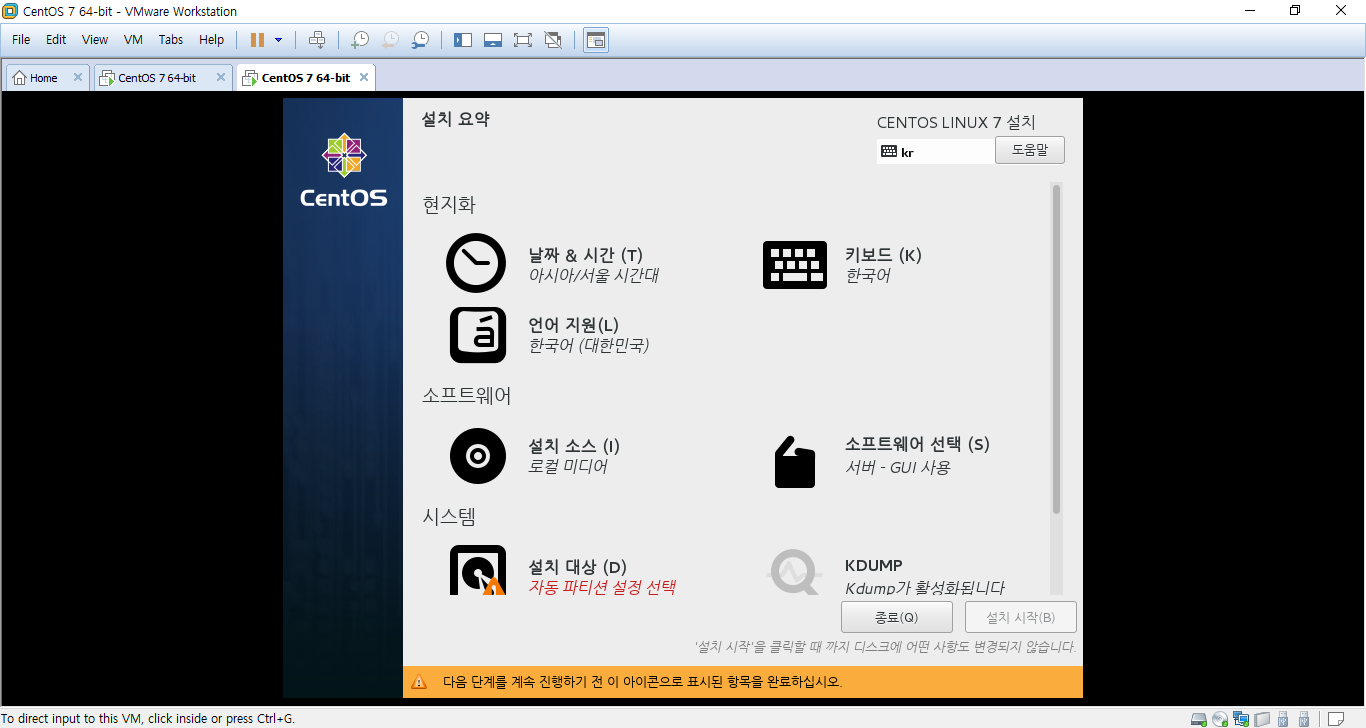Open the View menu

click(95, 40)
